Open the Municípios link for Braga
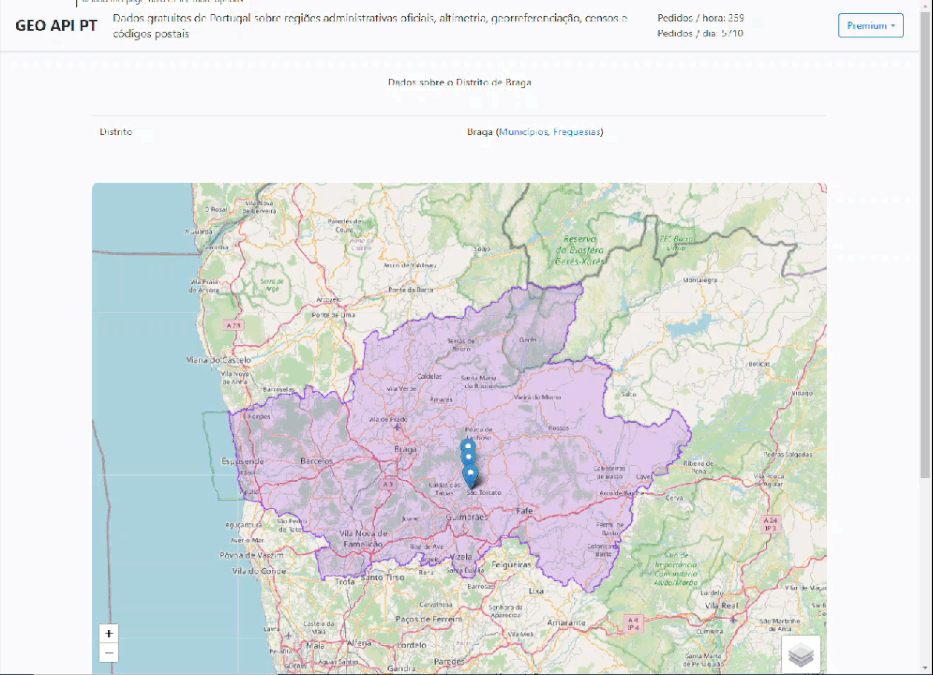 coord(523,132)
